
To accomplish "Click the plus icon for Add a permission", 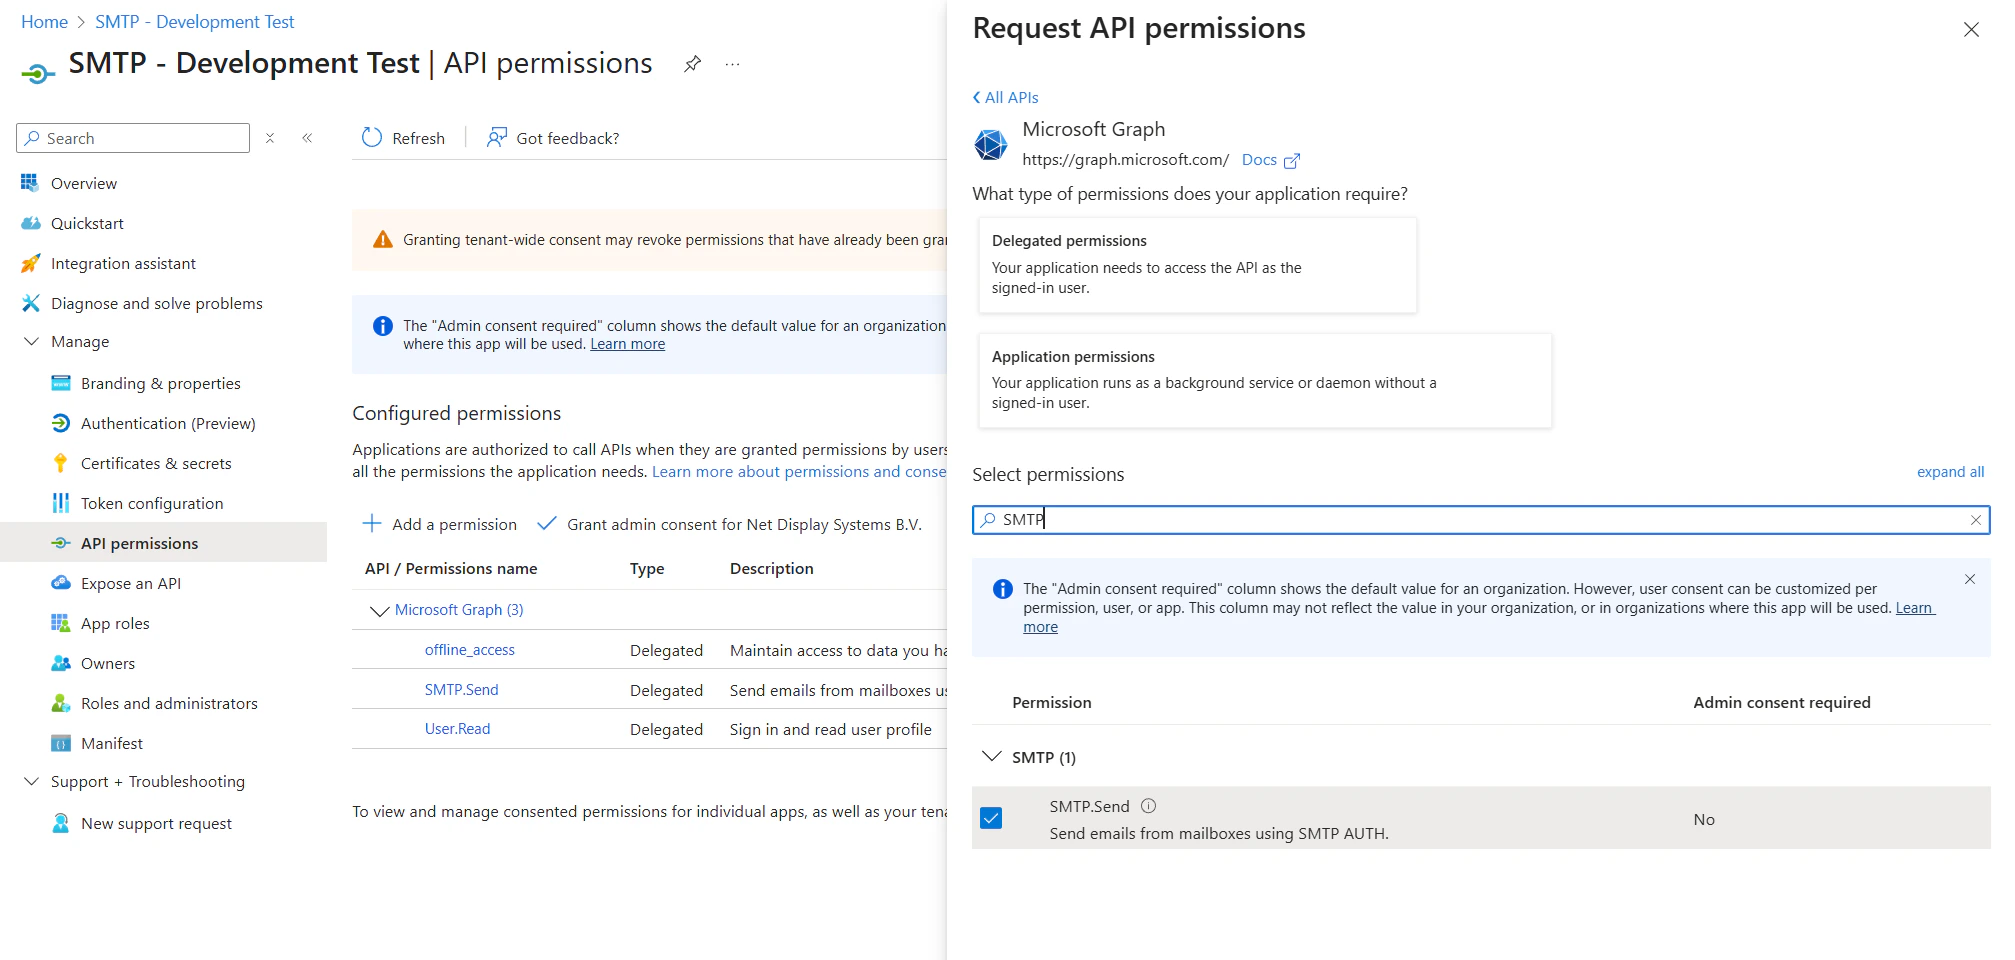I will point(372,523).
